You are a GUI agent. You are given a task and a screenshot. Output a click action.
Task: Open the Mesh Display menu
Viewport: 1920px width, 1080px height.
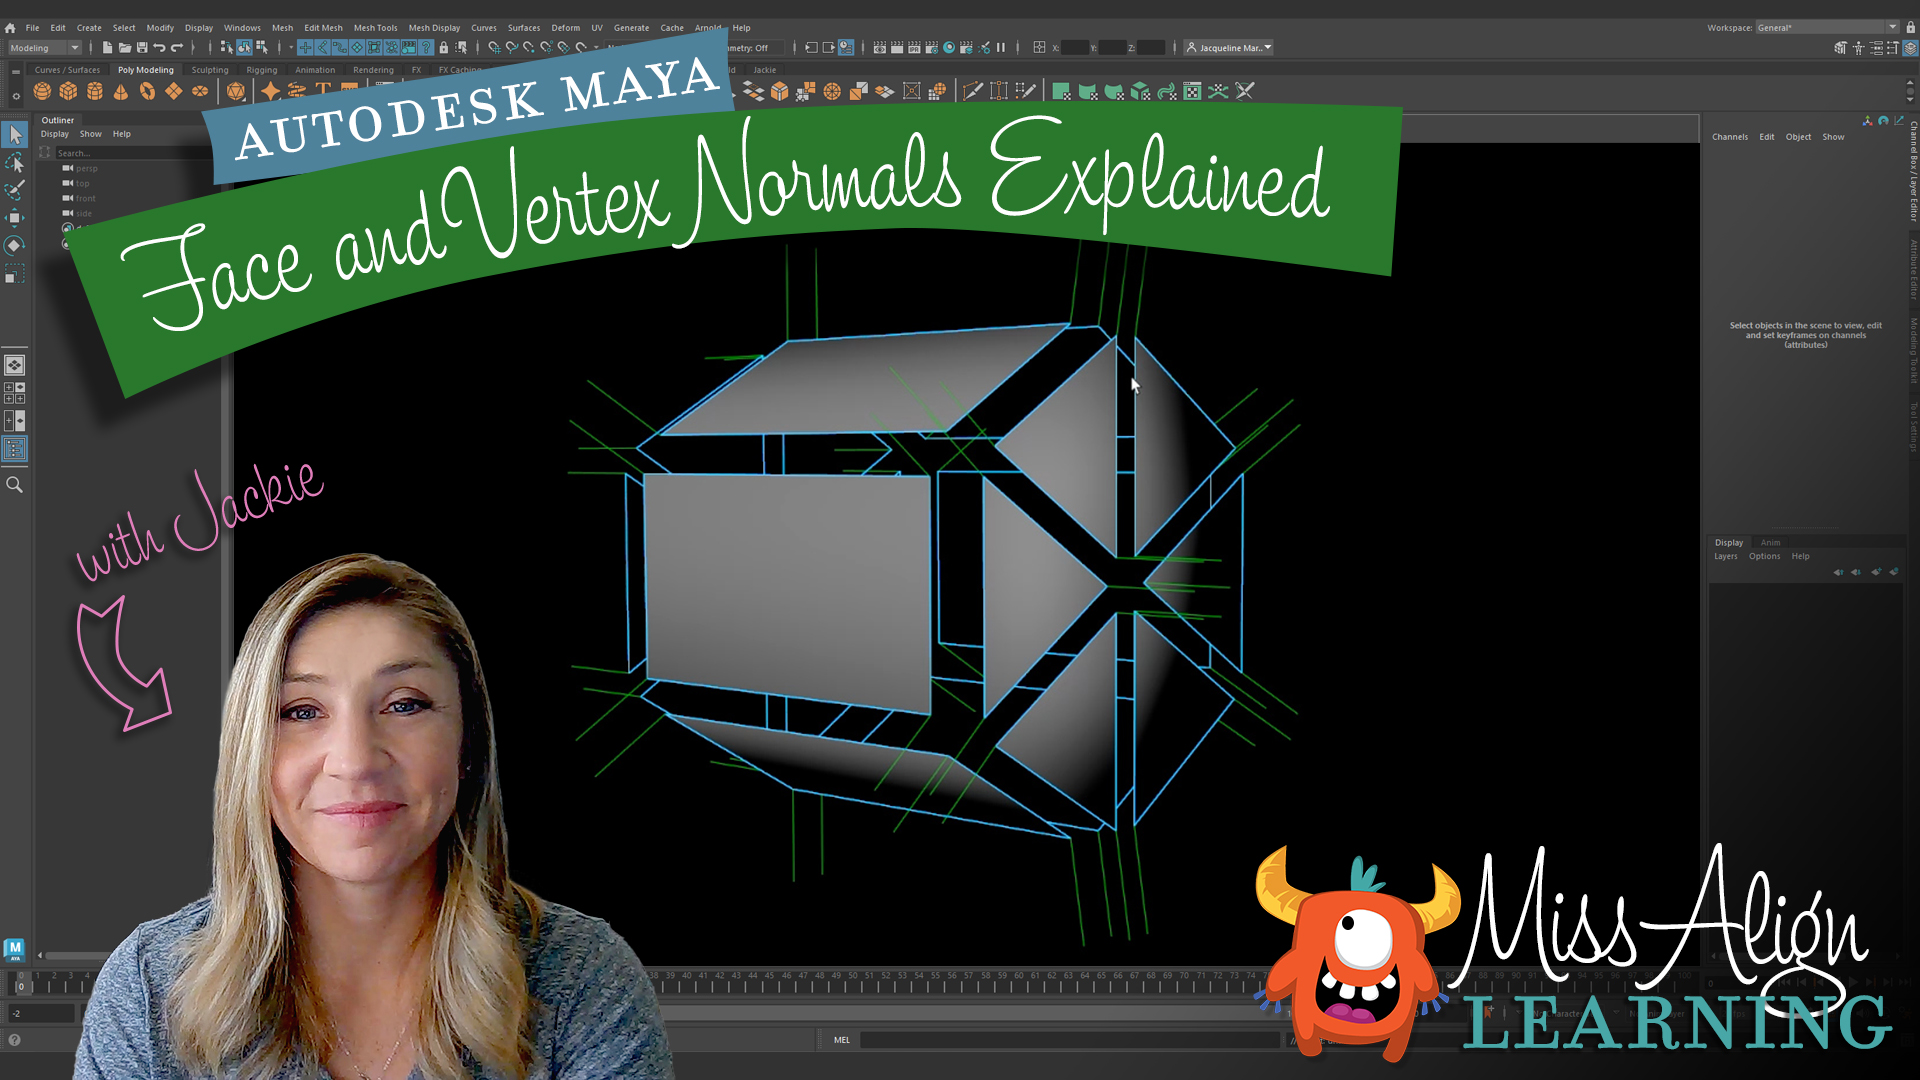click(434, 28)
